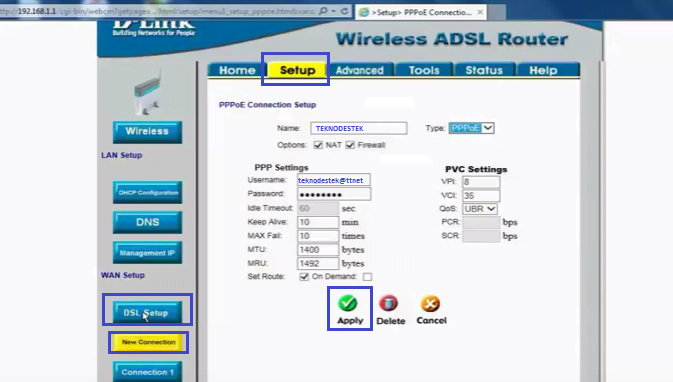Click the SCR bps field
673x382 pixels.
click(481, 236)
